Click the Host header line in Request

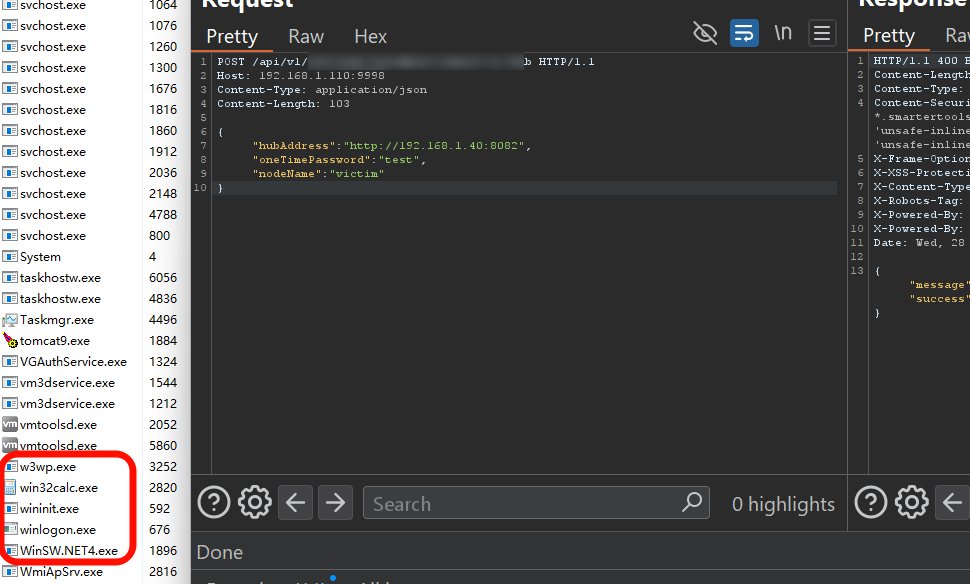click(x=301, y=75)
